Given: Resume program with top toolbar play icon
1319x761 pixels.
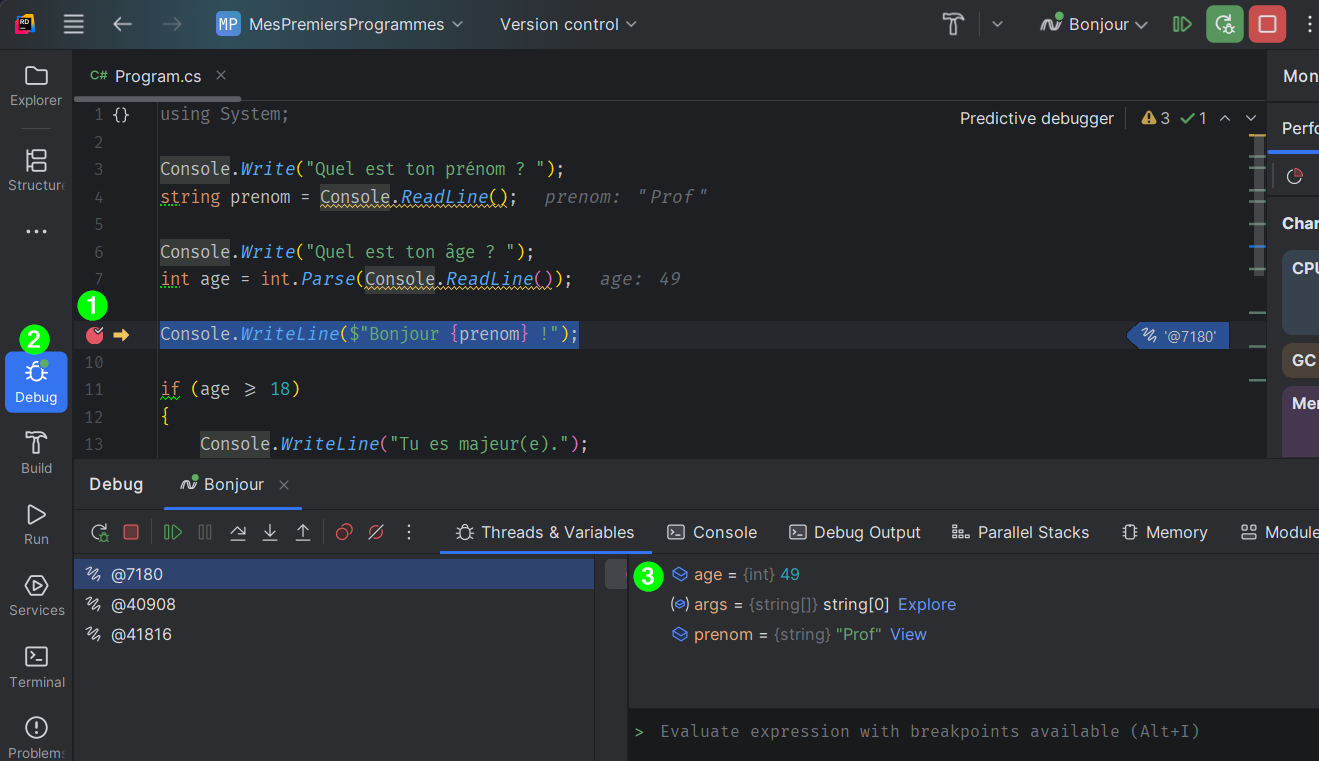Looking at the screenshot, I should point(1183,24).
